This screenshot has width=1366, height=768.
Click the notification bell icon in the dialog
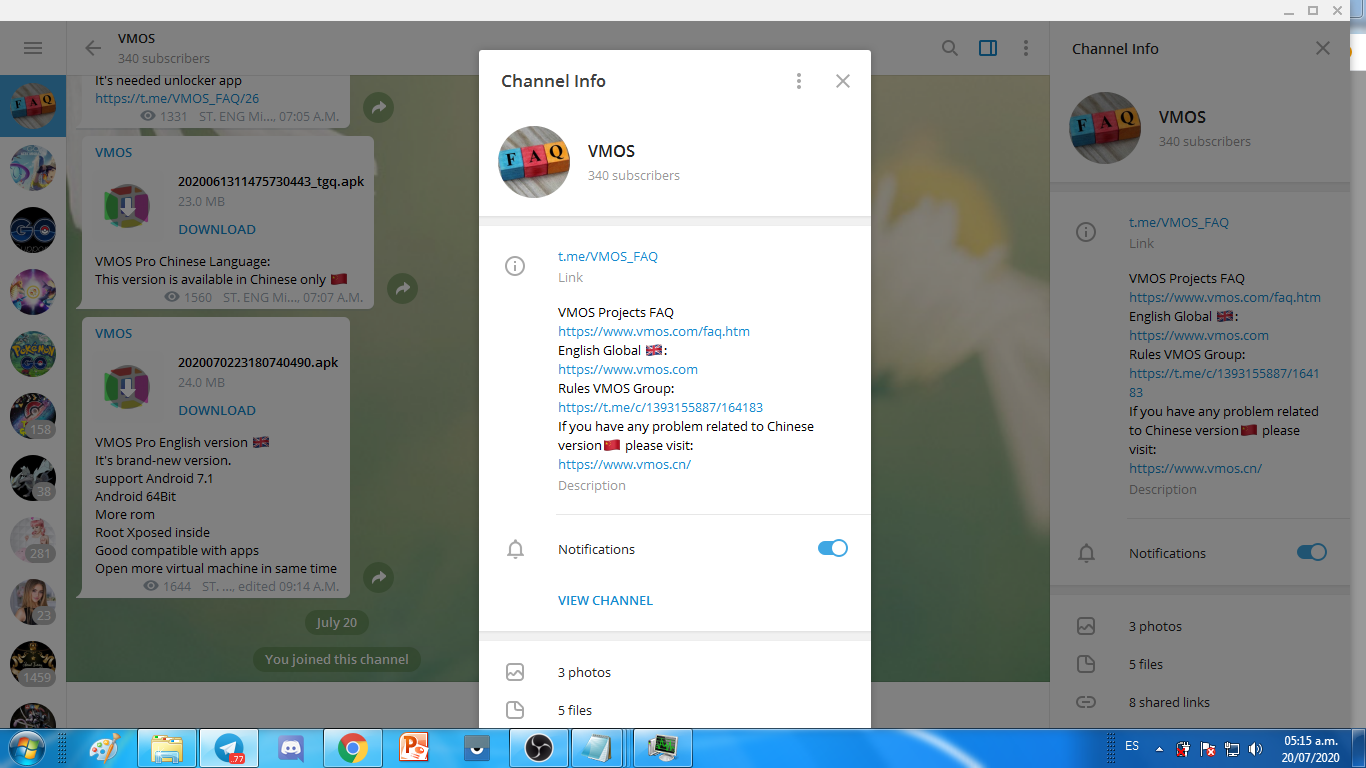click(x=515, y=549)
